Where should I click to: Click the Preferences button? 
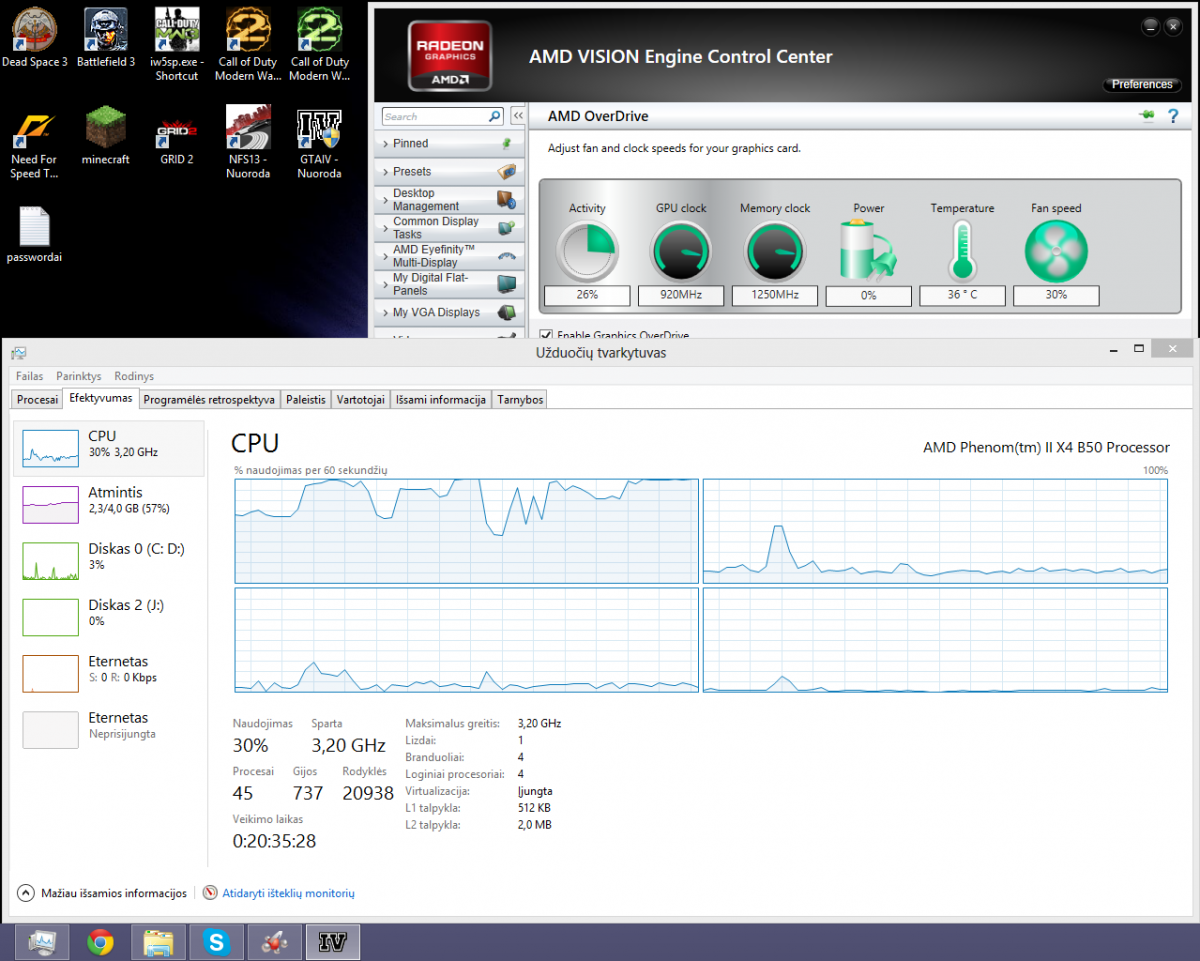coord(1142,85)
